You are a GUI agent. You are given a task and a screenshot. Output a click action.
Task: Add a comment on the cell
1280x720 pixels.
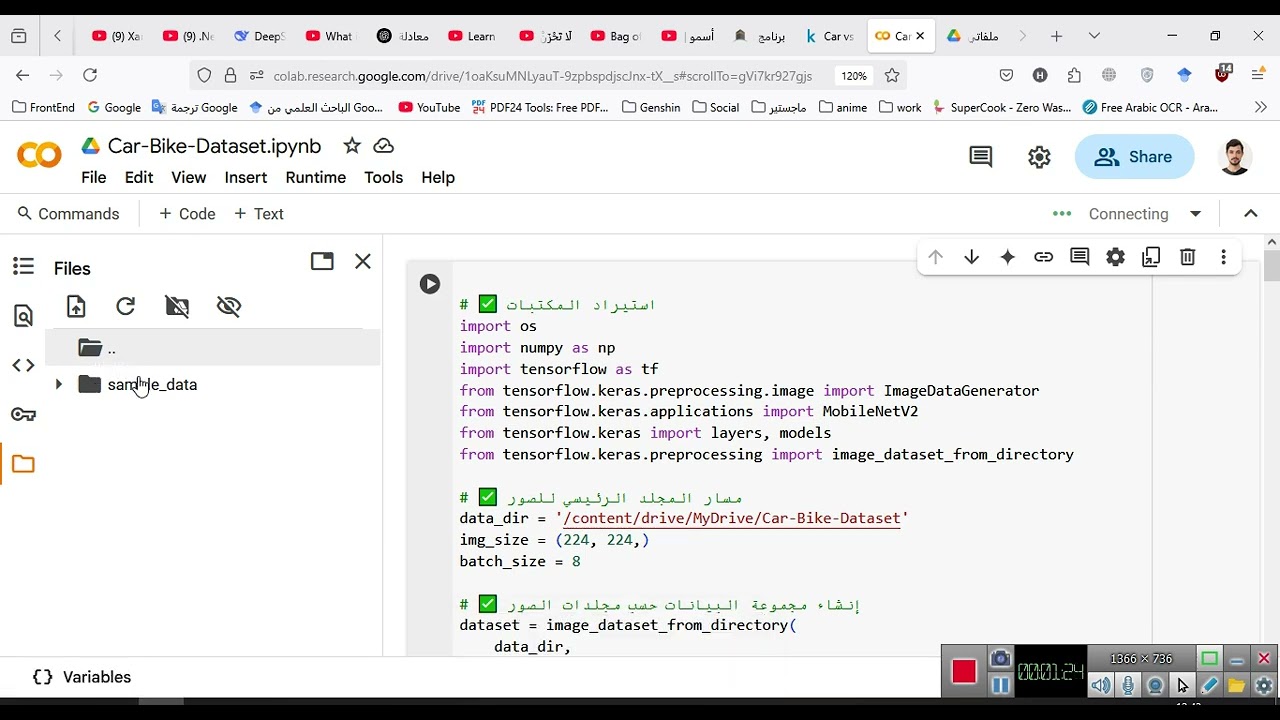click(x=1079, y=257)
